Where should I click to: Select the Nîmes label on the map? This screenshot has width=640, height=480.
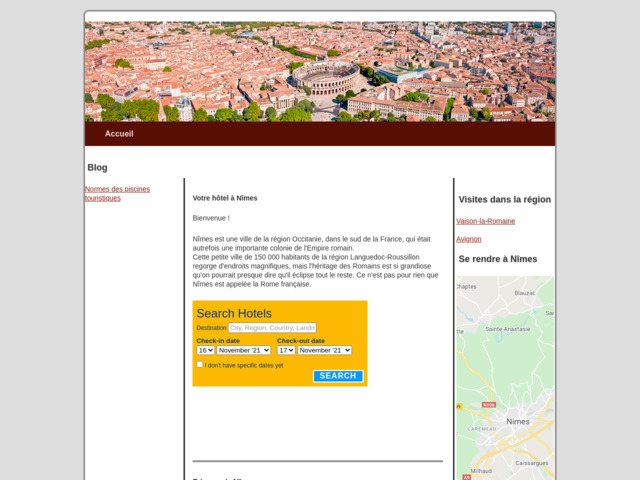coord(518,422)
